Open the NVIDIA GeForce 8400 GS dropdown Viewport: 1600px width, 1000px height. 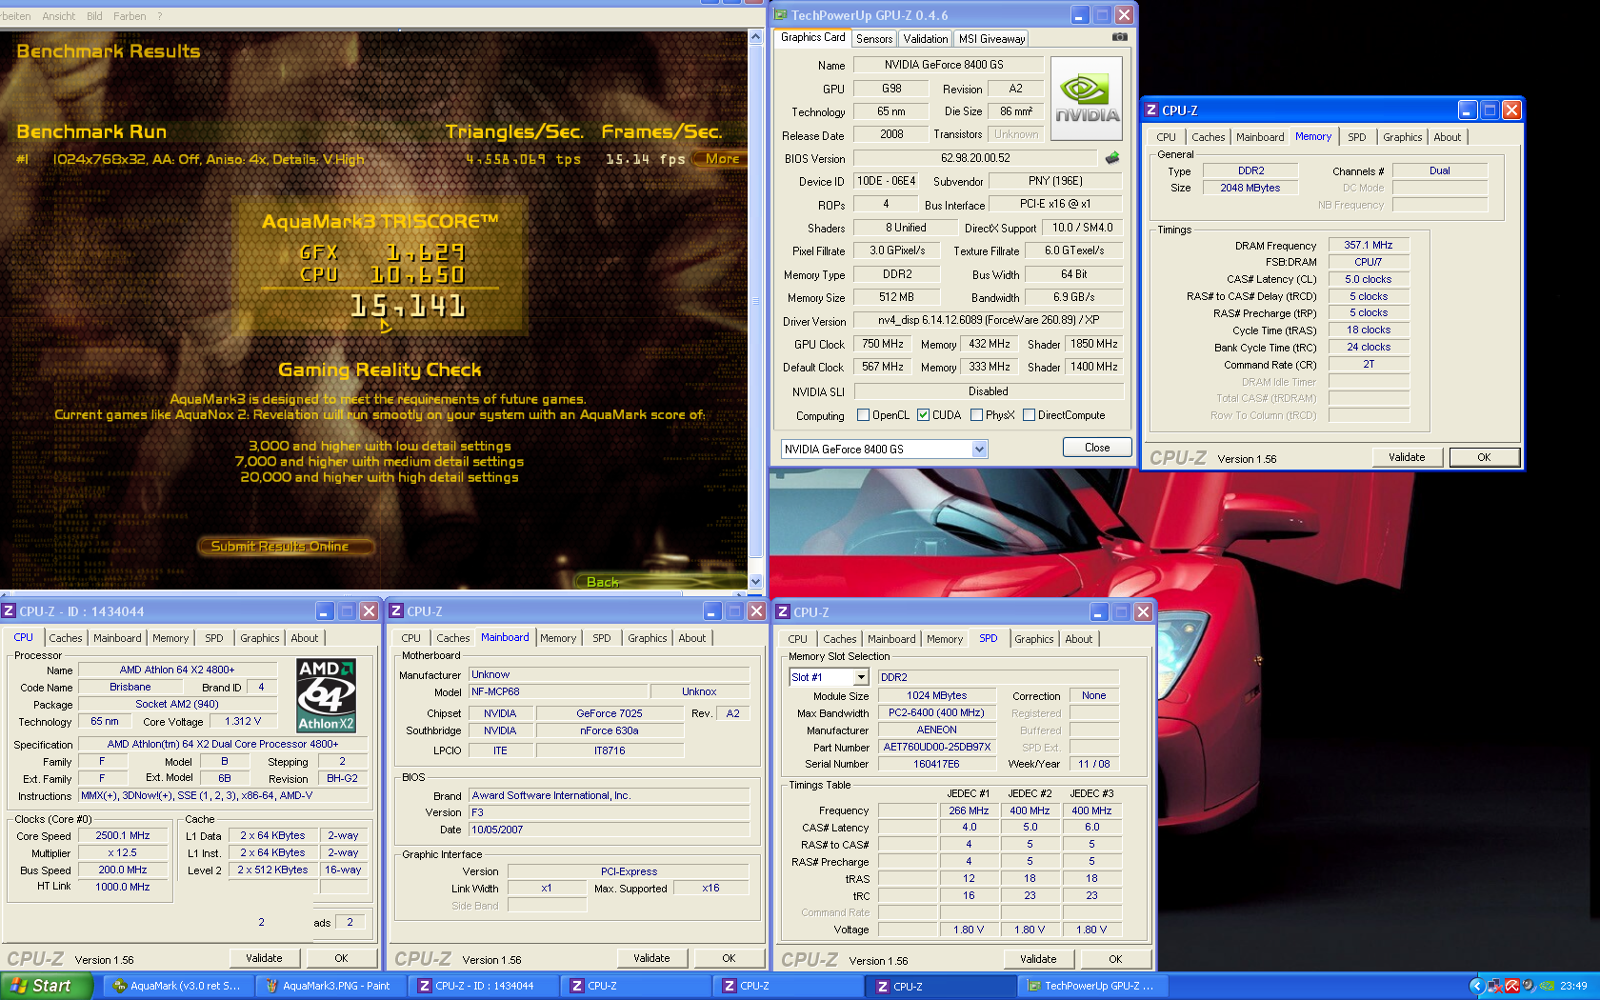pyautogui.click(x=980, y=449)
